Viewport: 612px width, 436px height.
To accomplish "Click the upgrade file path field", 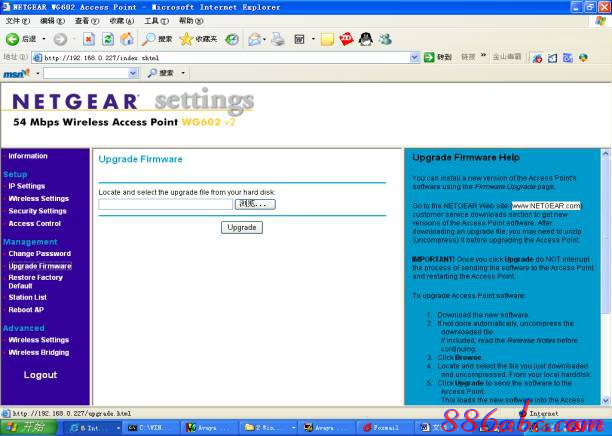I will coord(165,204).
